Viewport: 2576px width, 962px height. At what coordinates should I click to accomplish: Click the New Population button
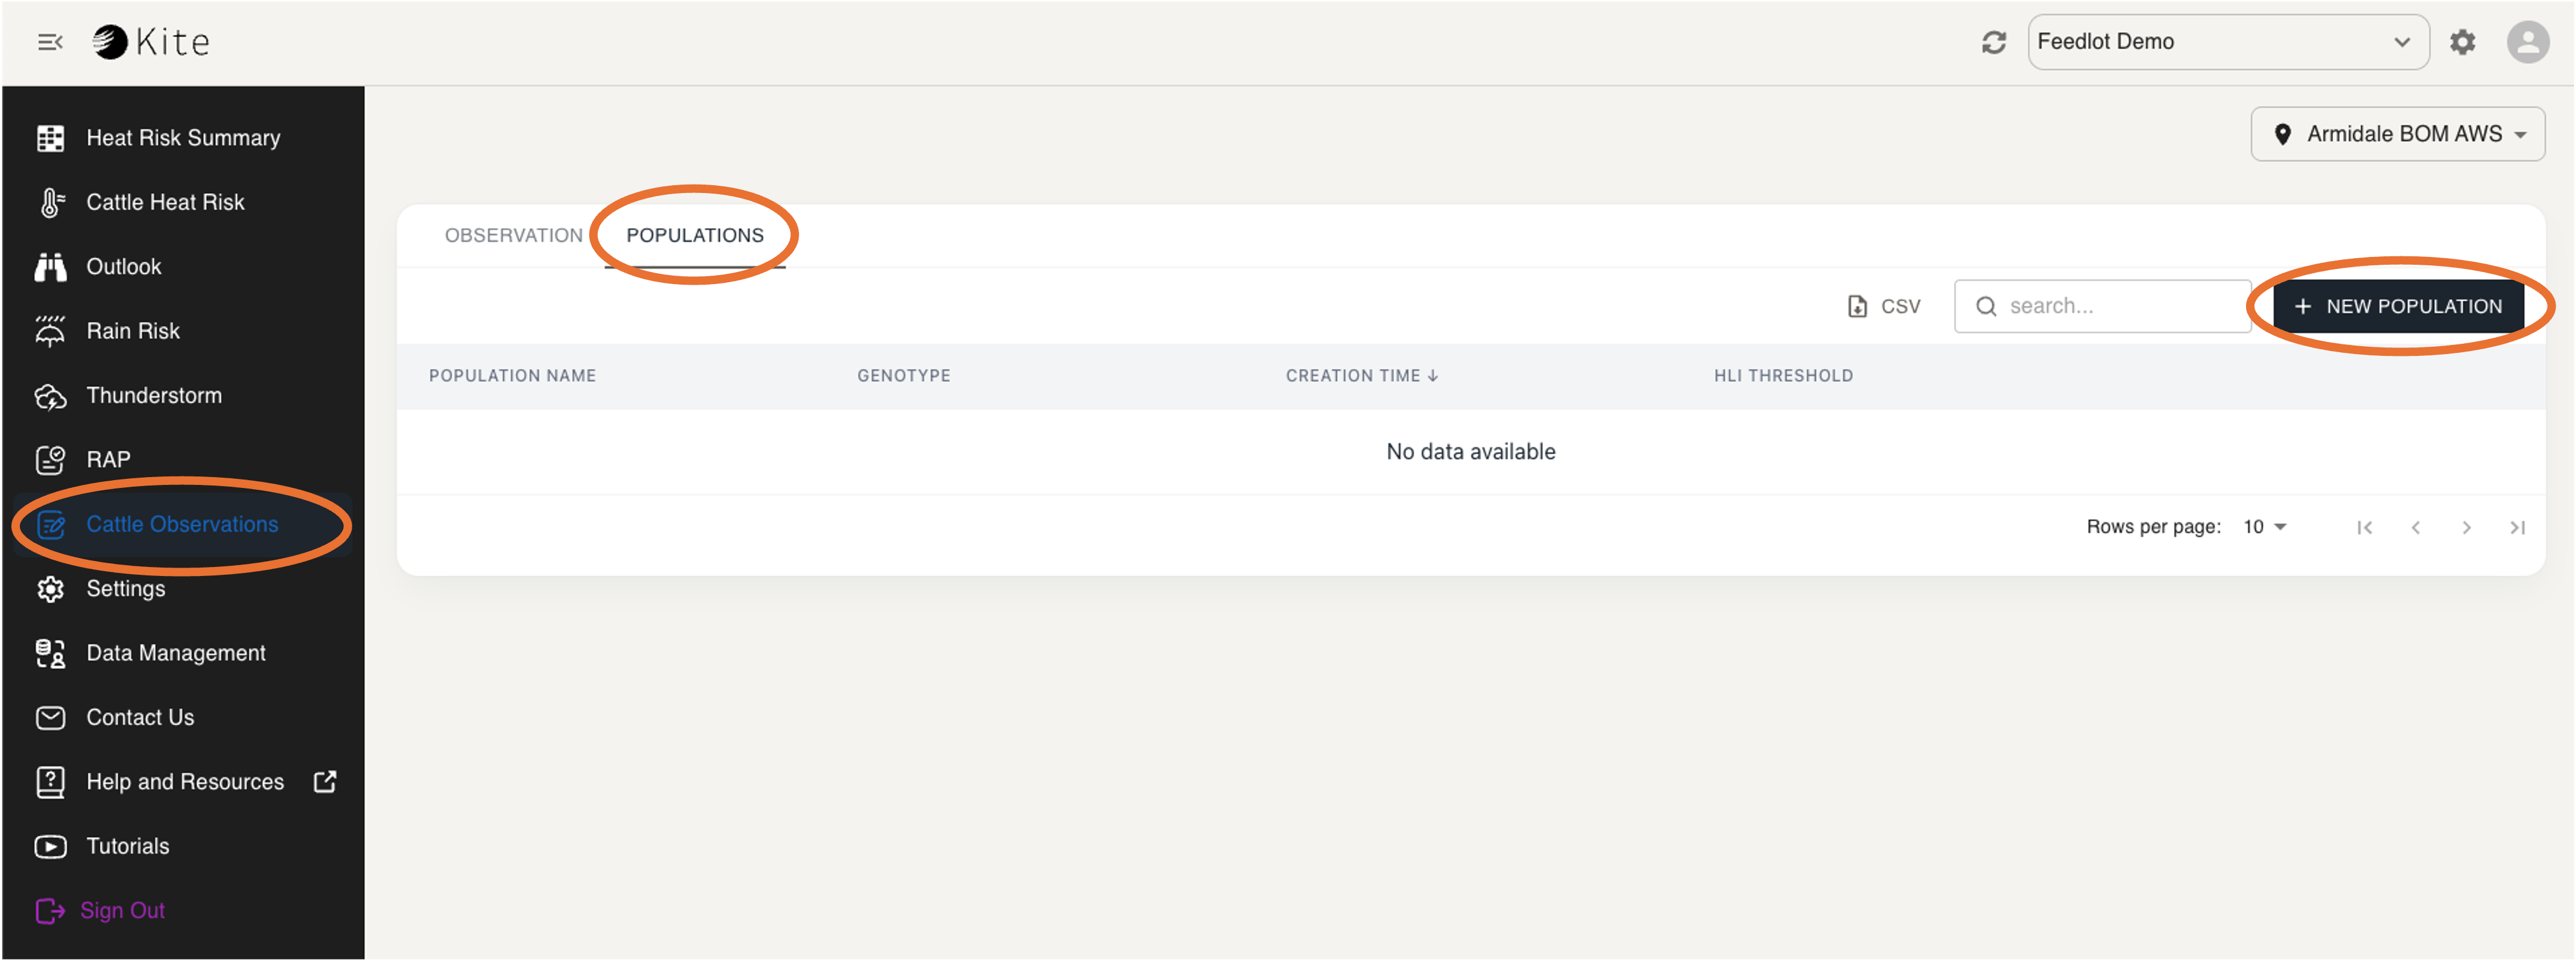[2397, 306]
